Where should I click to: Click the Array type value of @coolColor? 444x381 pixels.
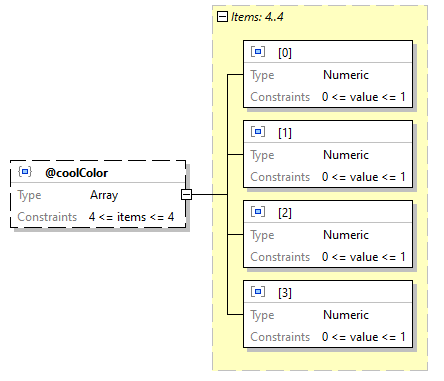pyautogui.click(x=104, y=195)
